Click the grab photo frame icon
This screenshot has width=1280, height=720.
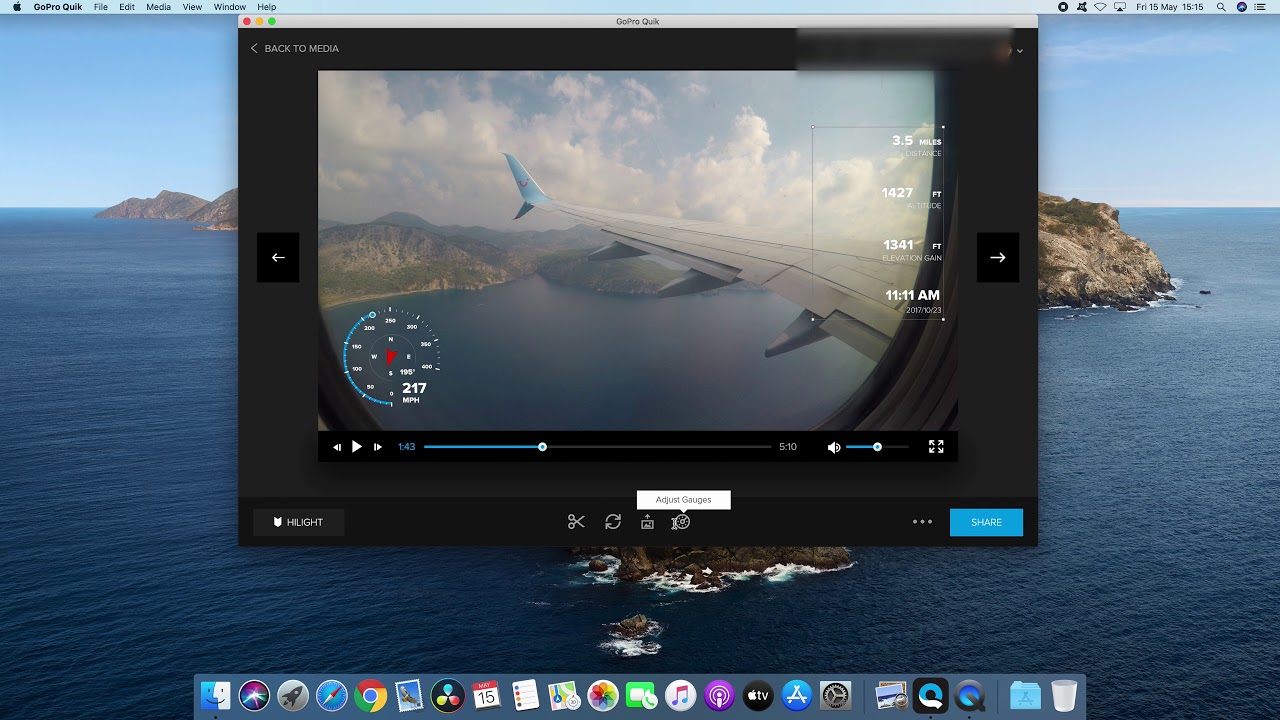pyautogui.click(x=647, y=522)
